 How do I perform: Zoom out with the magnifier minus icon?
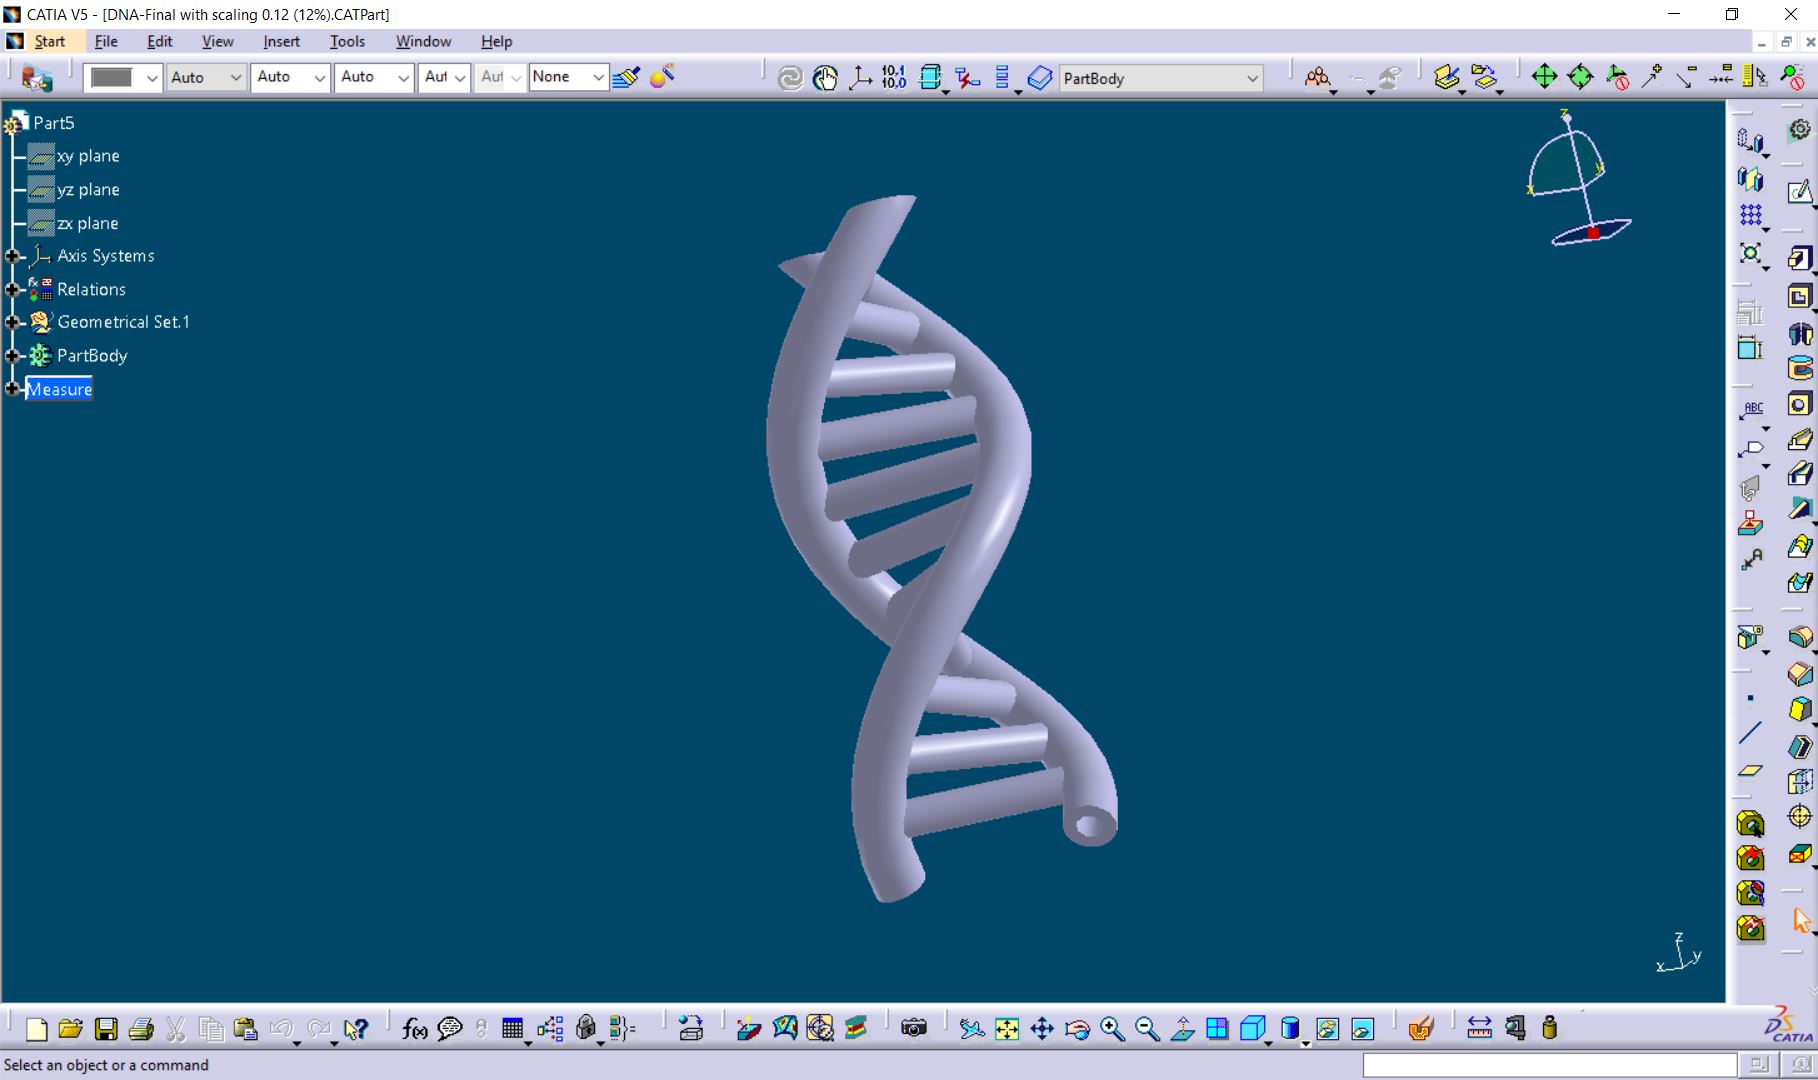[1147, 1029]
